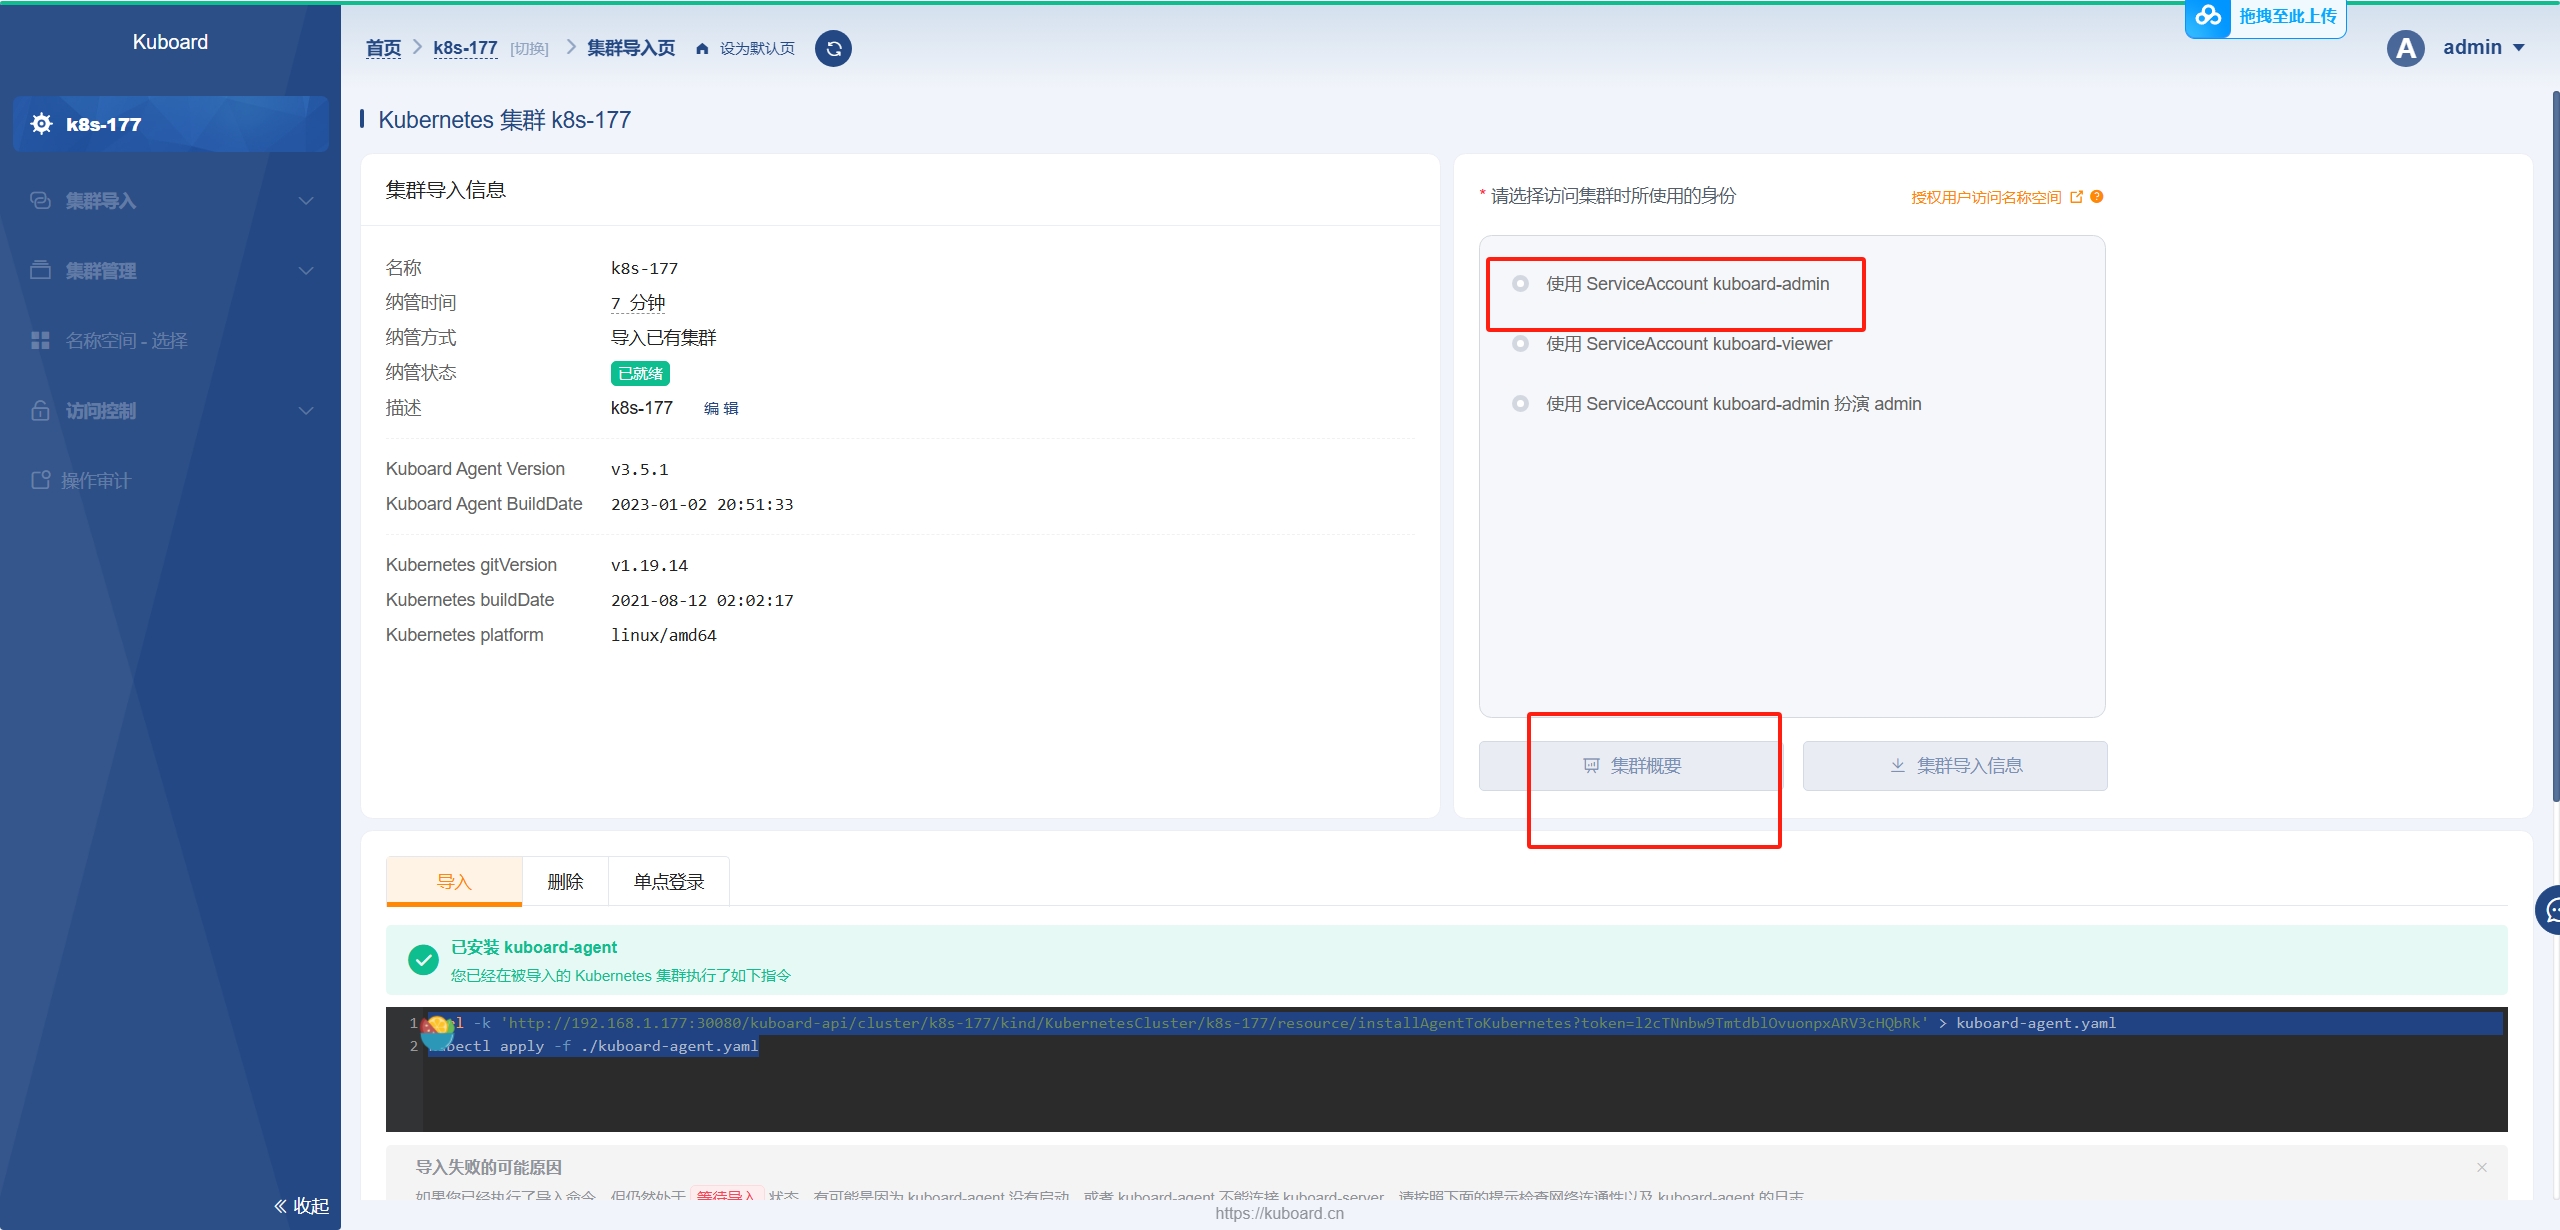Viewport: 2560px width, 1230px height.
Task: Click the page vertical scrollbar
Action: pyautogui.click(x=2555, y=445)
